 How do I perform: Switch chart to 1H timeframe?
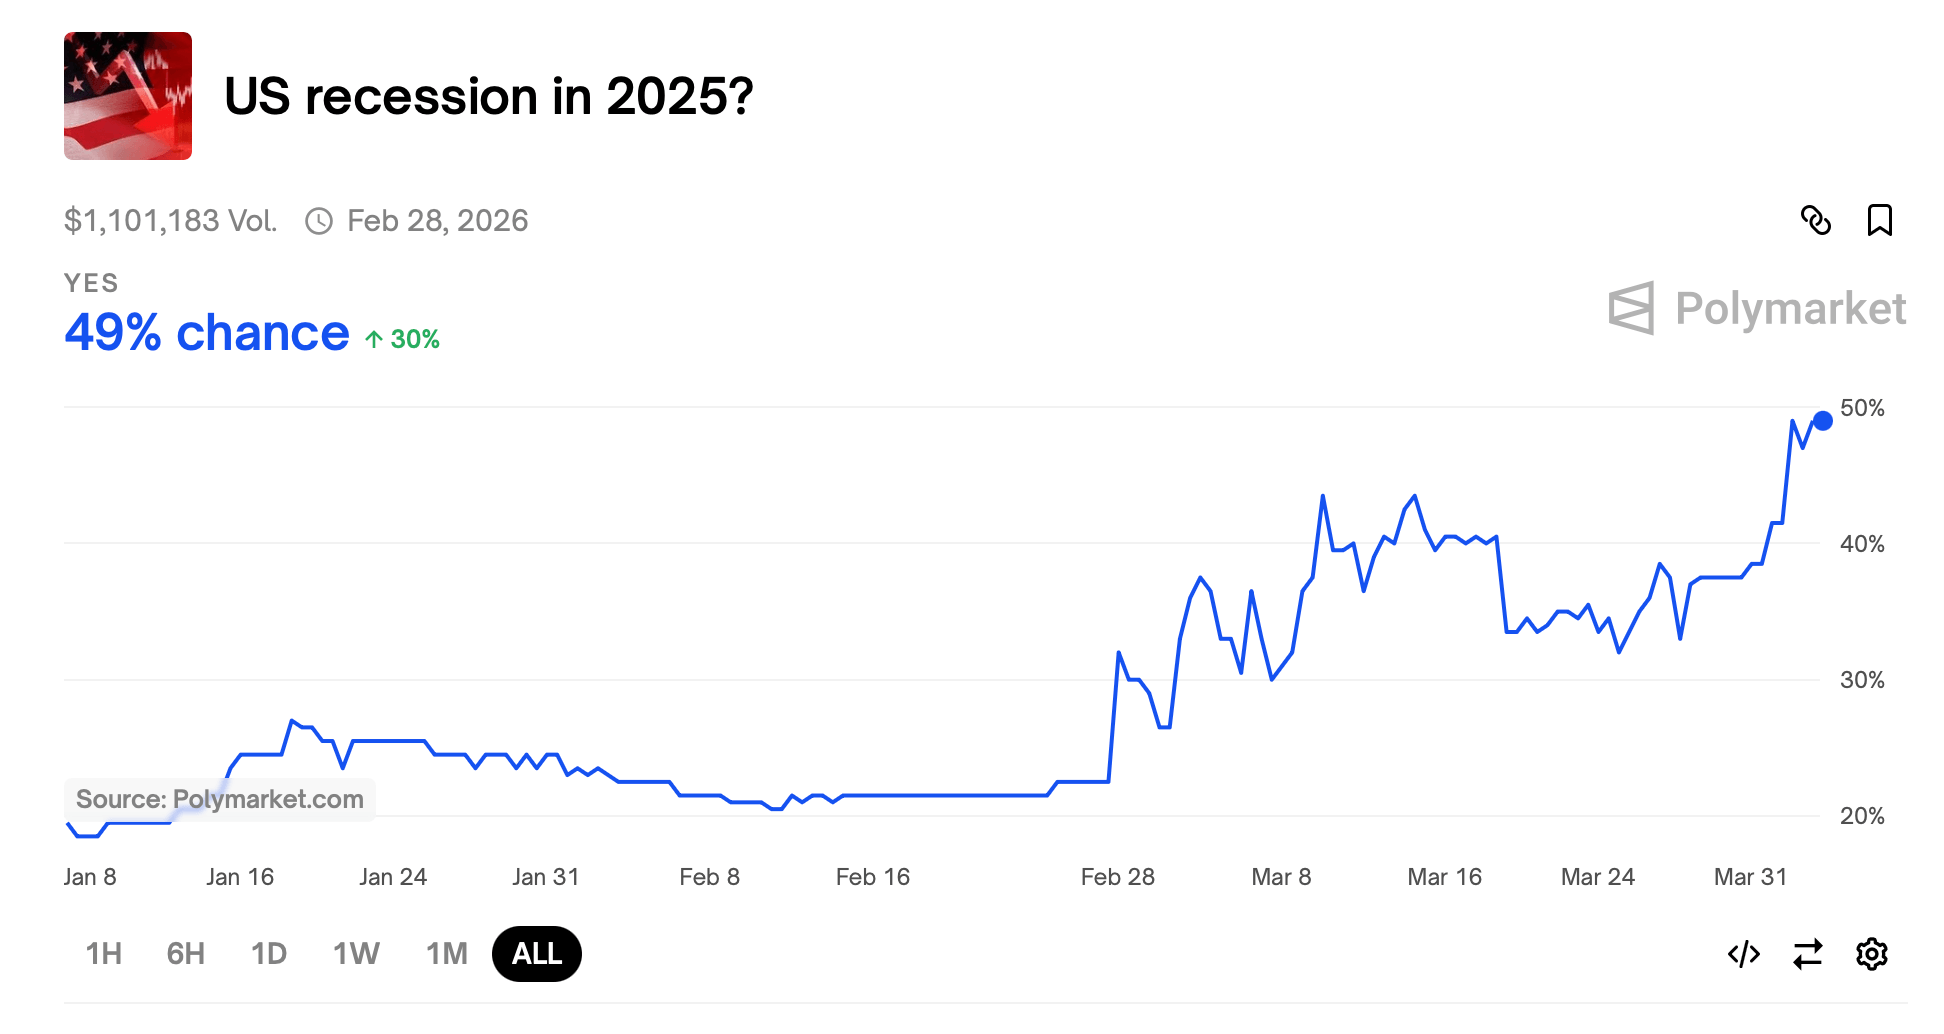pos(103,953)
